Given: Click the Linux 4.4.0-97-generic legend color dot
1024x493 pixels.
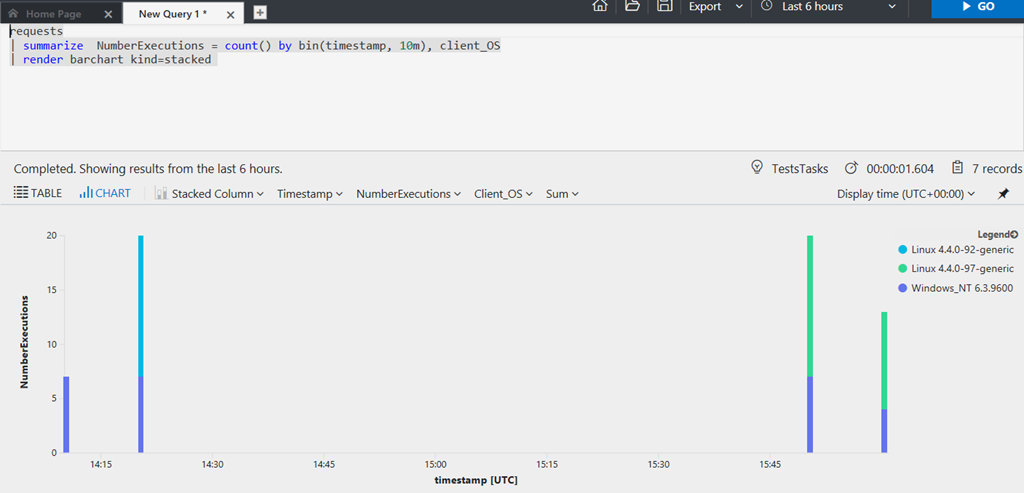Looking at the screenshot, I should coord(903,268).
